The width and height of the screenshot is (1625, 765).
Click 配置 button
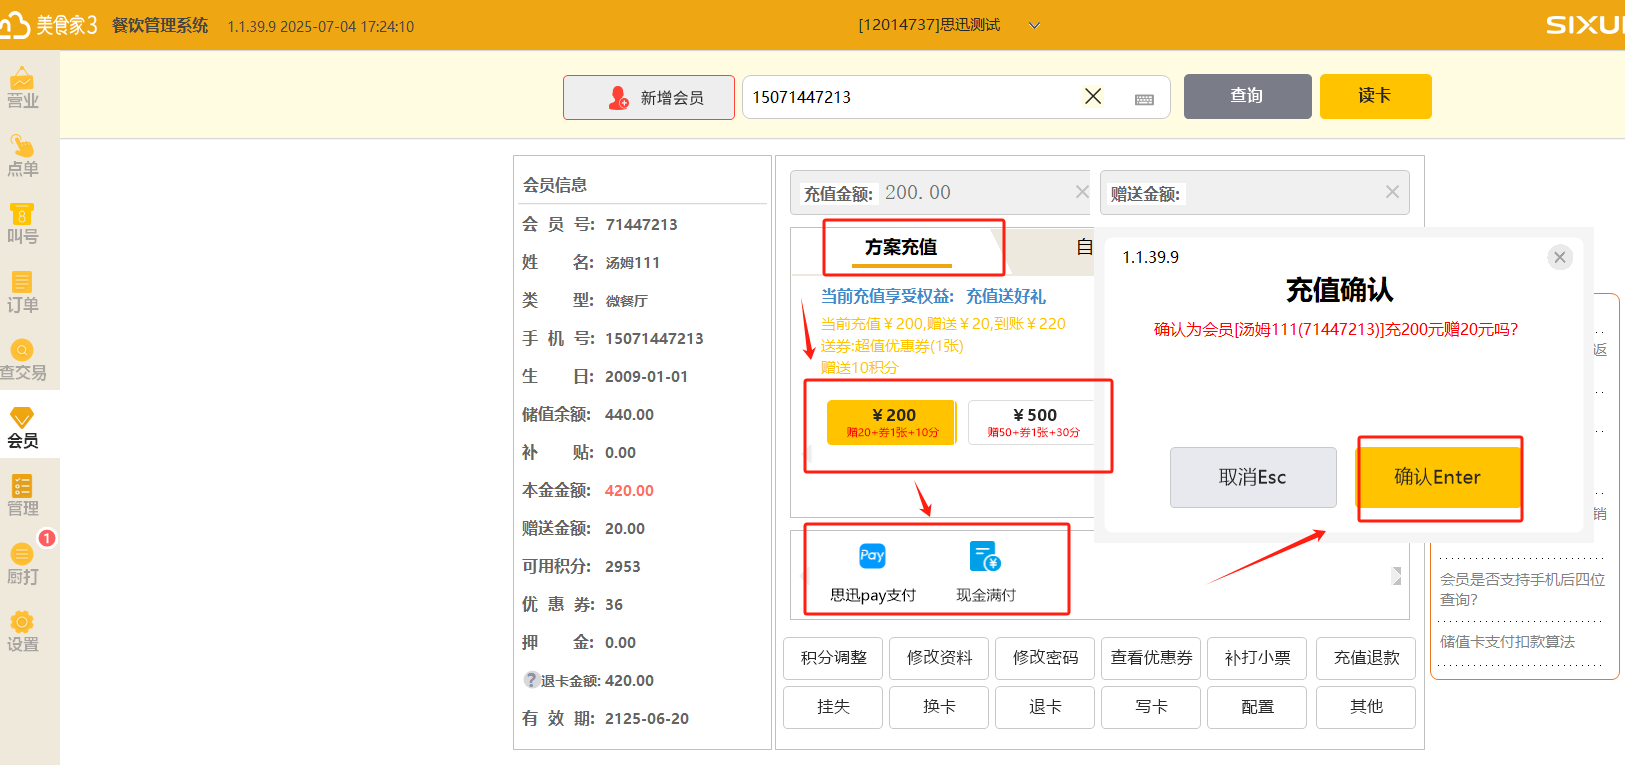(x=1257, y=707)
